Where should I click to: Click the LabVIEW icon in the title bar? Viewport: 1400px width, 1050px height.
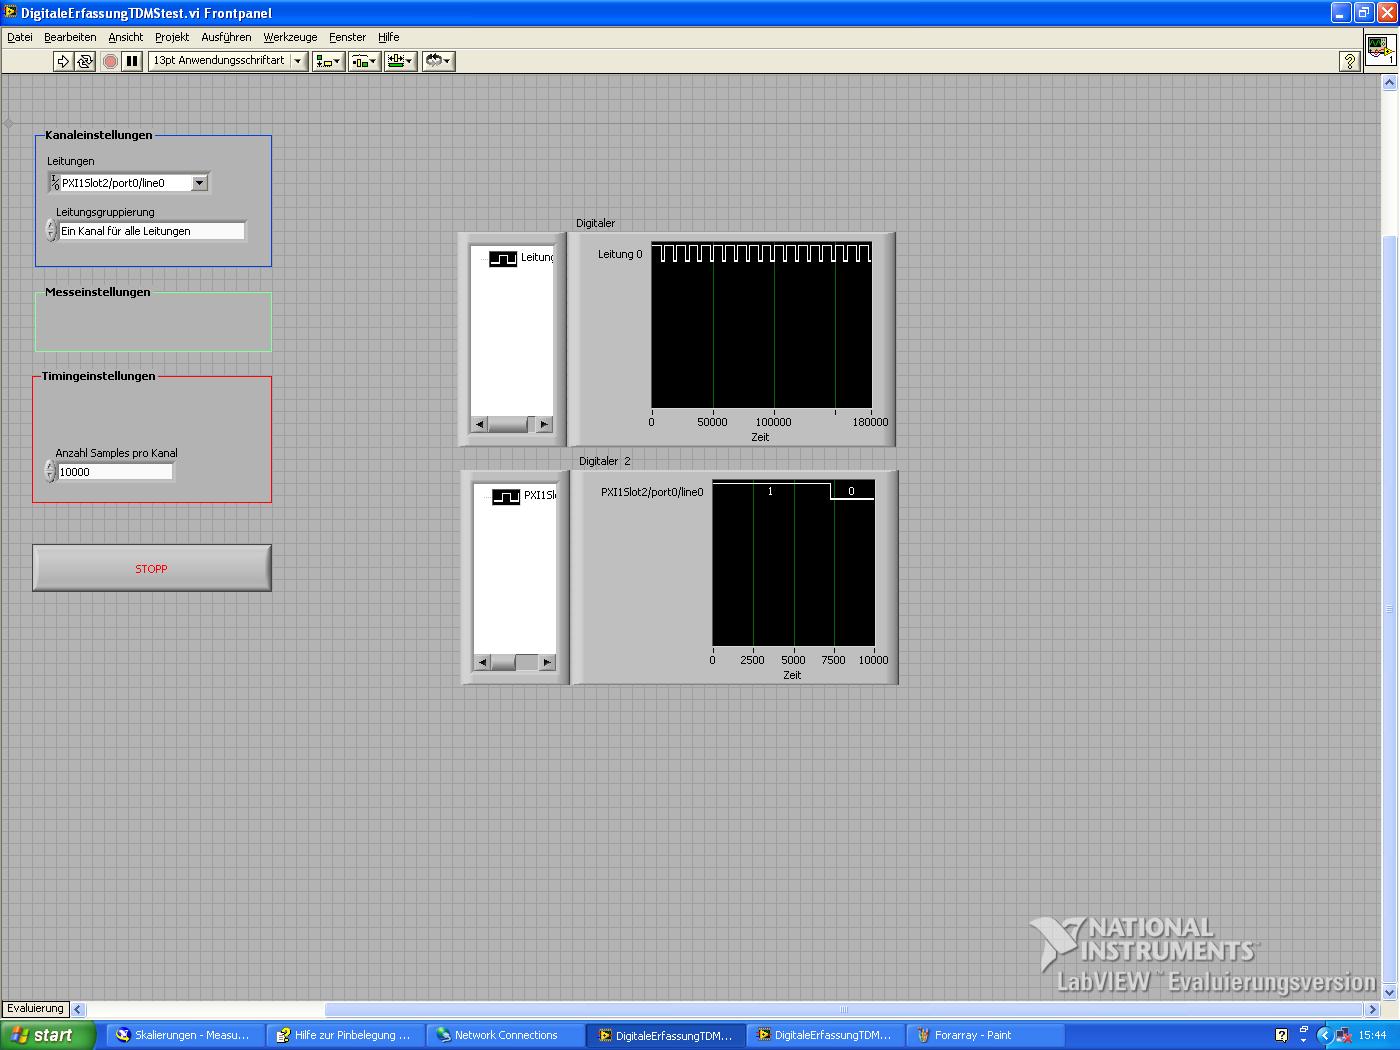(x=11, y=13)
